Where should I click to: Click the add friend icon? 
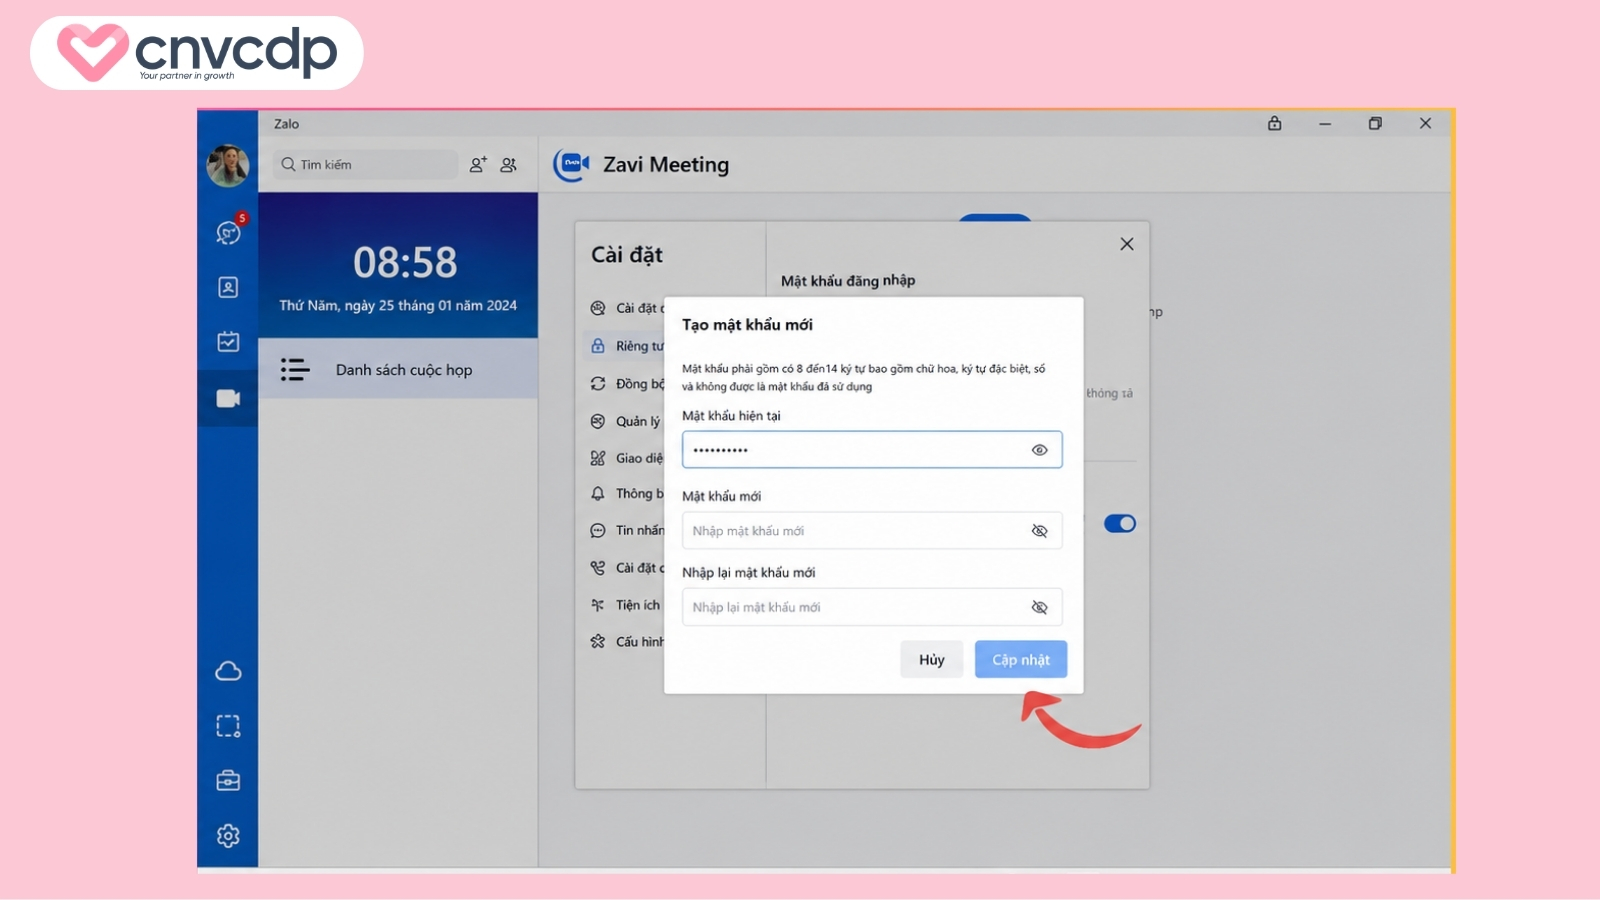click(478, 164)
